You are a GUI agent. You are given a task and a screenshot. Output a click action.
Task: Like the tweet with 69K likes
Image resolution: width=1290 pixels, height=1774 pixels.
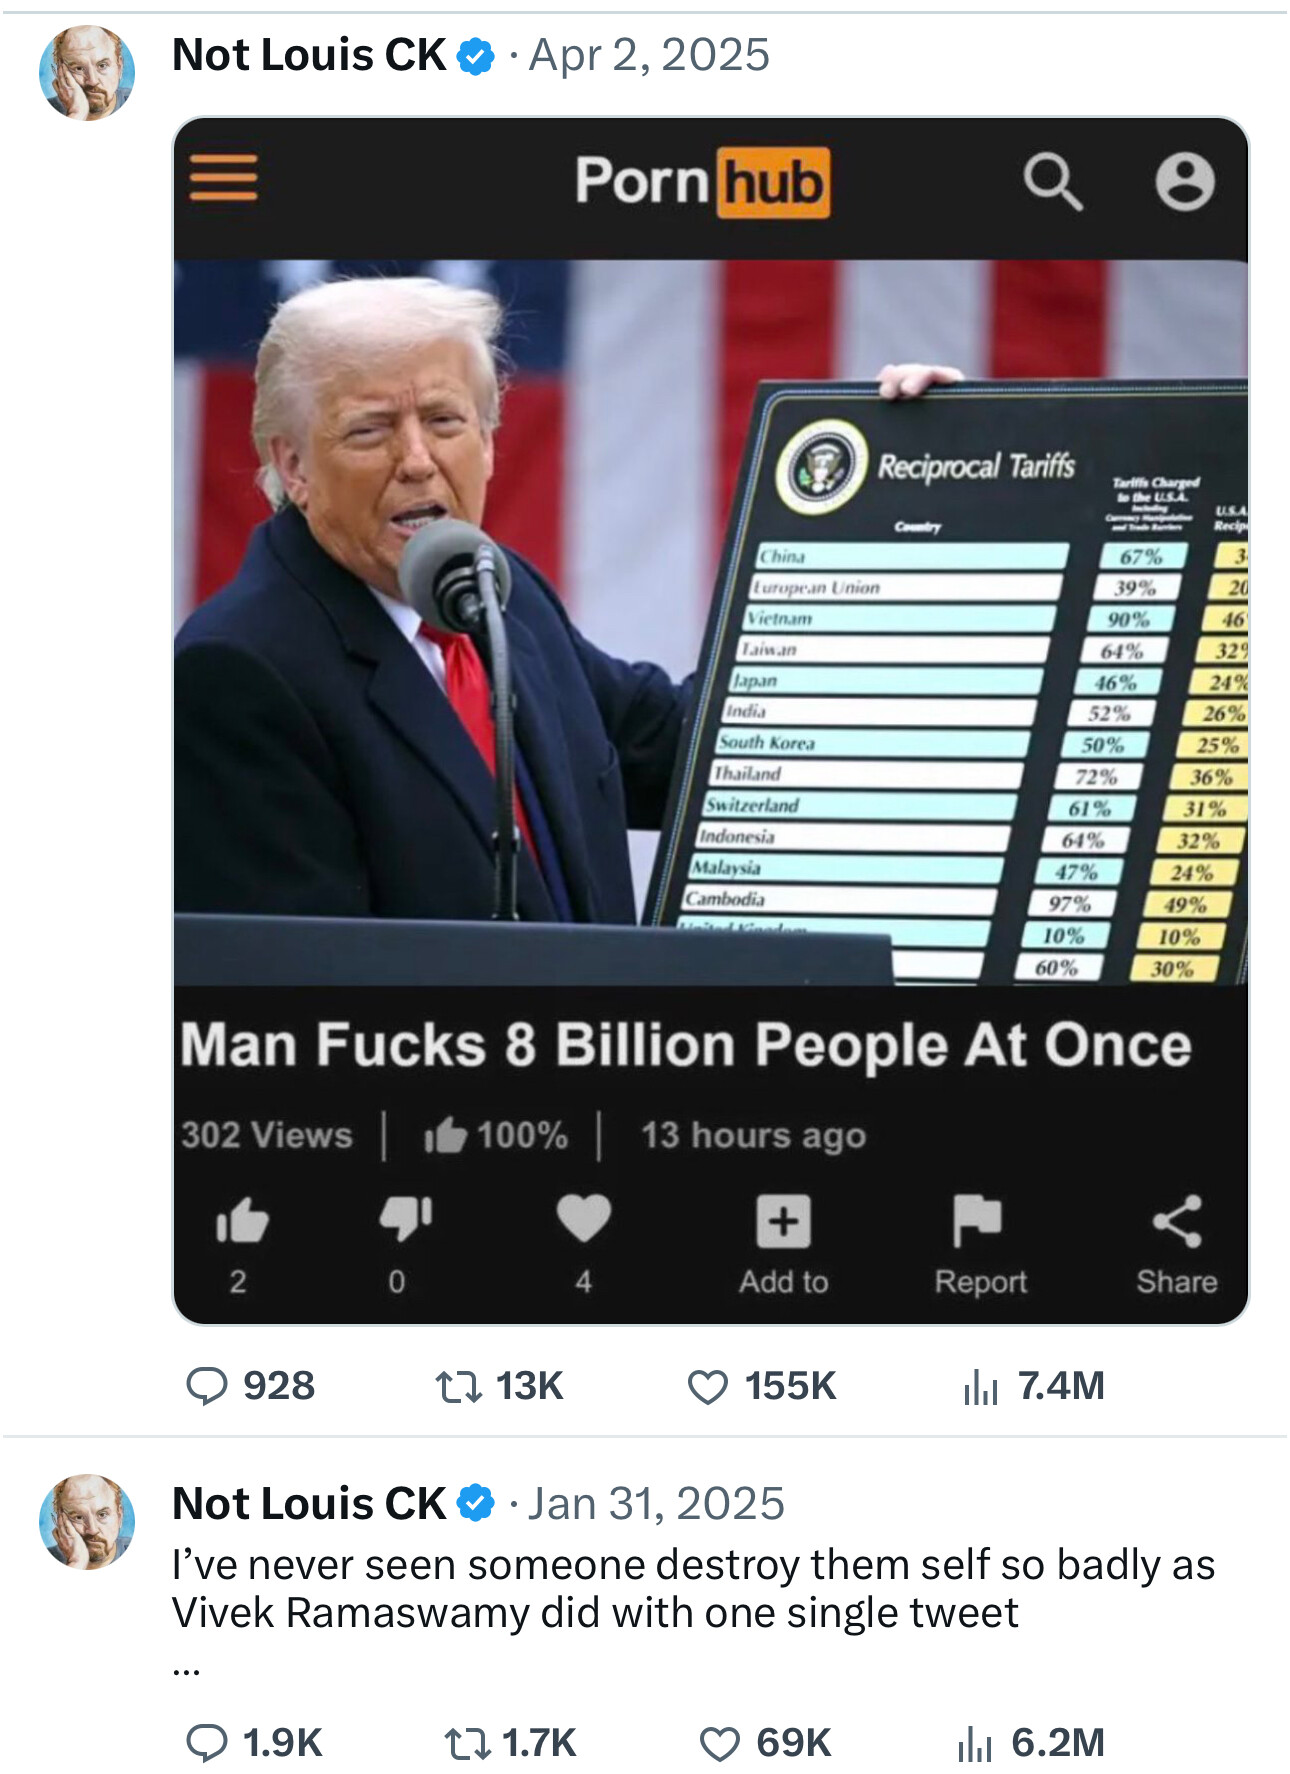click(x=719, y=1743)
